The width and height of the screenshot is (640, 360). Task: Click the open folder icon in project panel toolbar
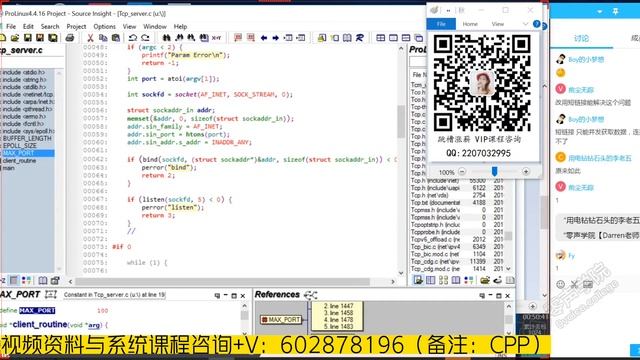(x=484, y=280)
